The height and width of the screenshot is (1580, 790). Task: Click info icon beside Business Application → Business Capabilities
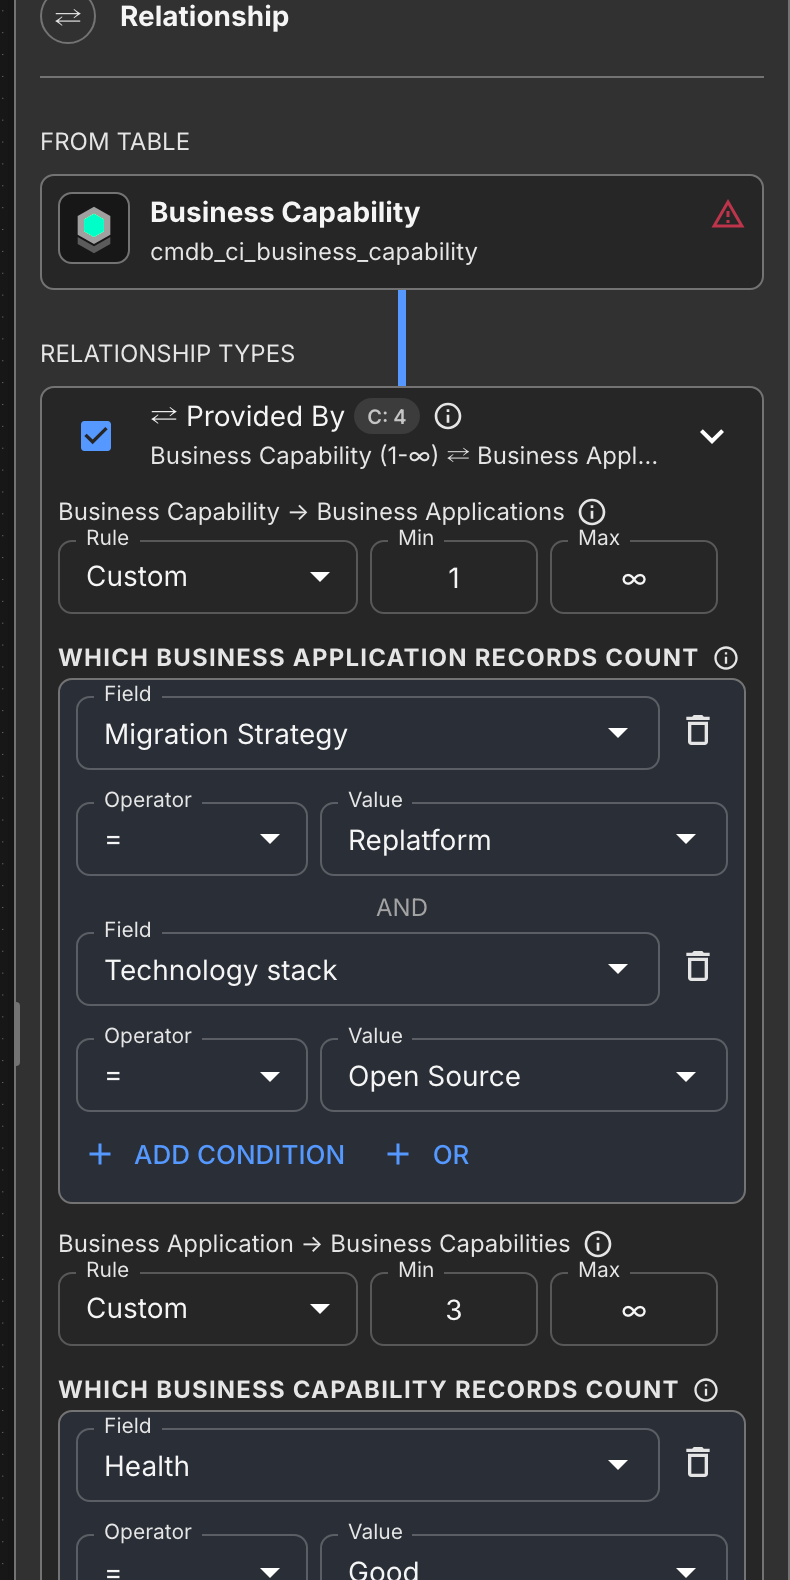tap(598, 1244)
